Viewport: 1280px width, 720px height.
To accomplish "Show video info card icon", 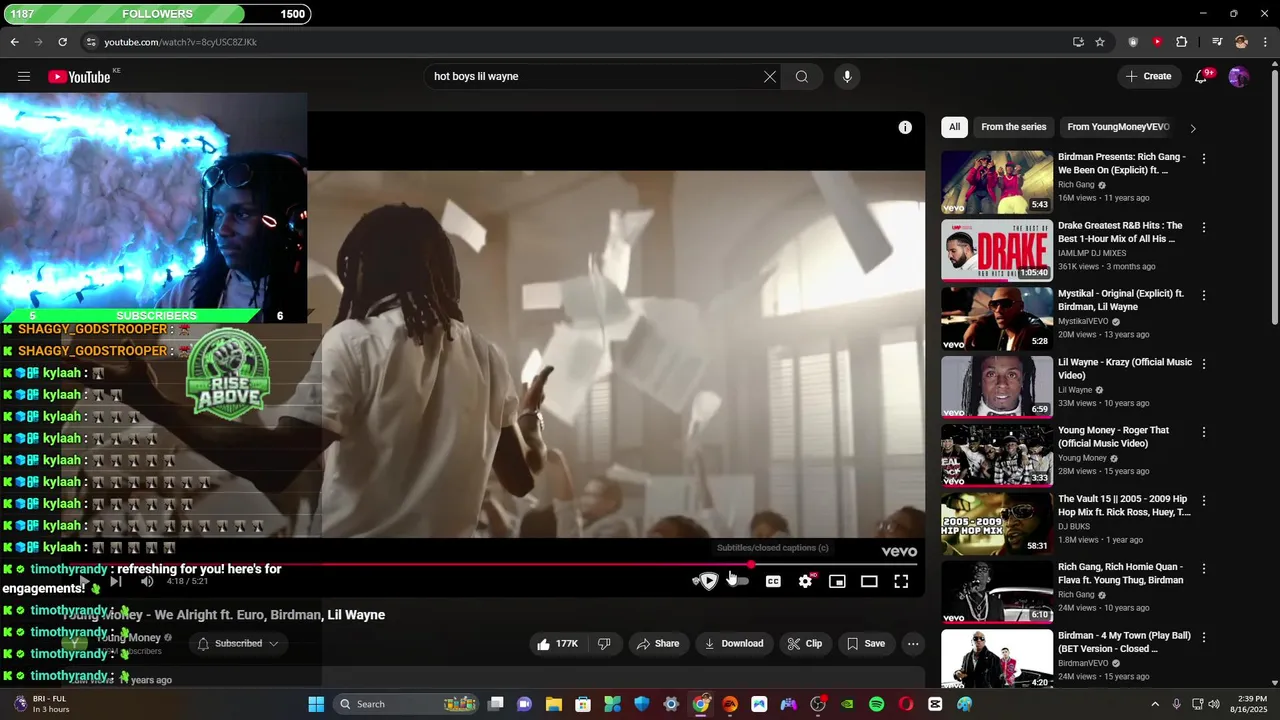I will tap(905, 127).
